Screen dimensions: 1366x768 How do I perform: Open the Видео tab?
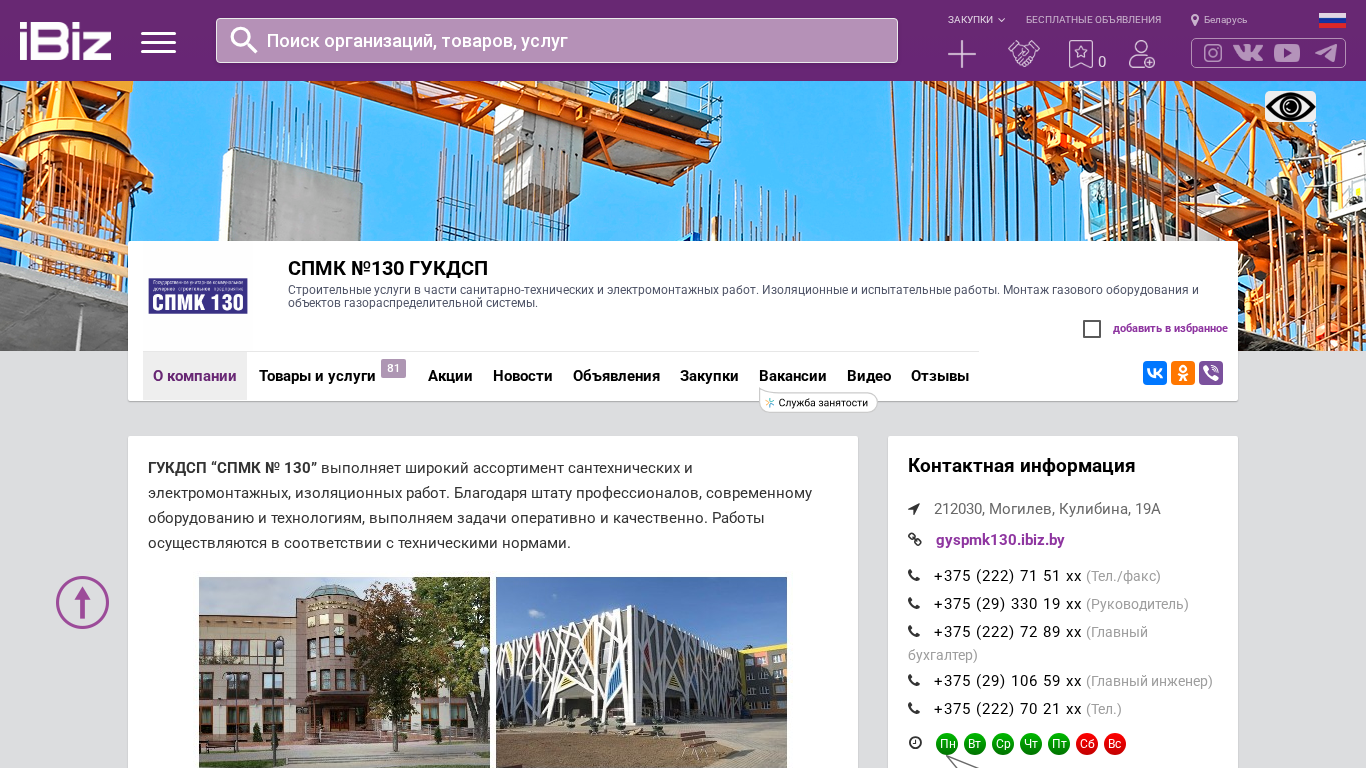point(869,376)
